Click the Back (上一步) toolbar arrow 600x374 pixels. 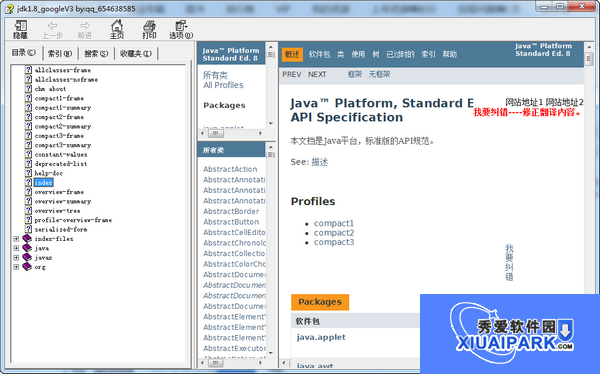52,29
